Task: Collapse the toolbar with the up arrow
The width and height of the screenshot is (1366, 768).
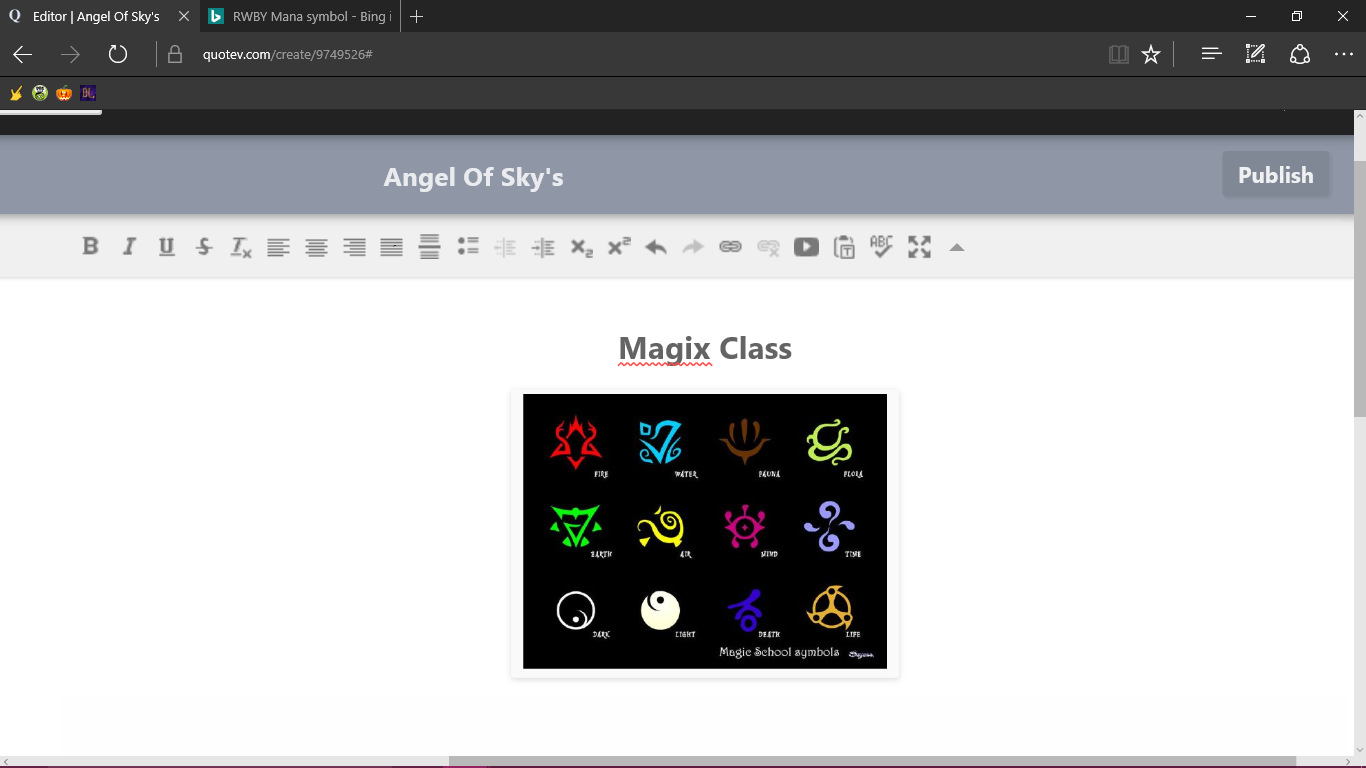Action: click(x=957, y=247)
